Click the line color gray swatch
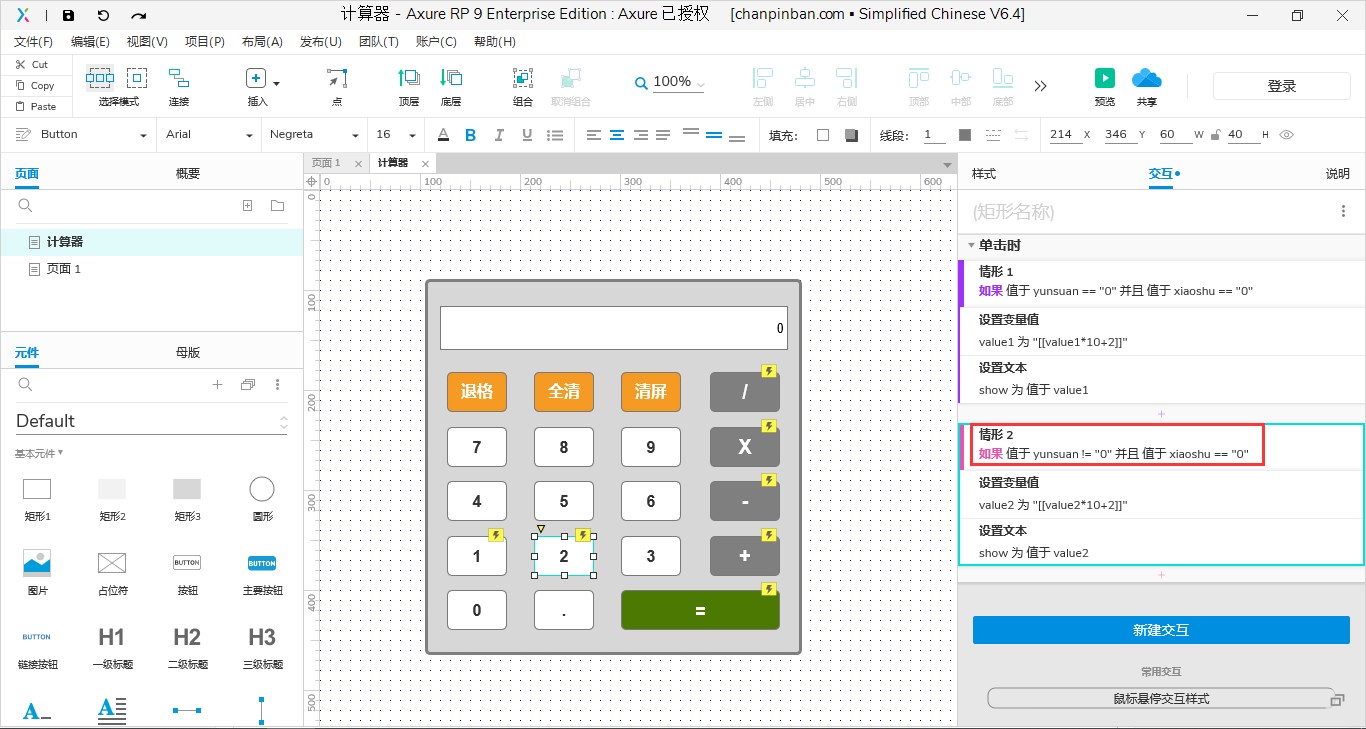This screenshot has height=729, width=1366. point(965,135)
